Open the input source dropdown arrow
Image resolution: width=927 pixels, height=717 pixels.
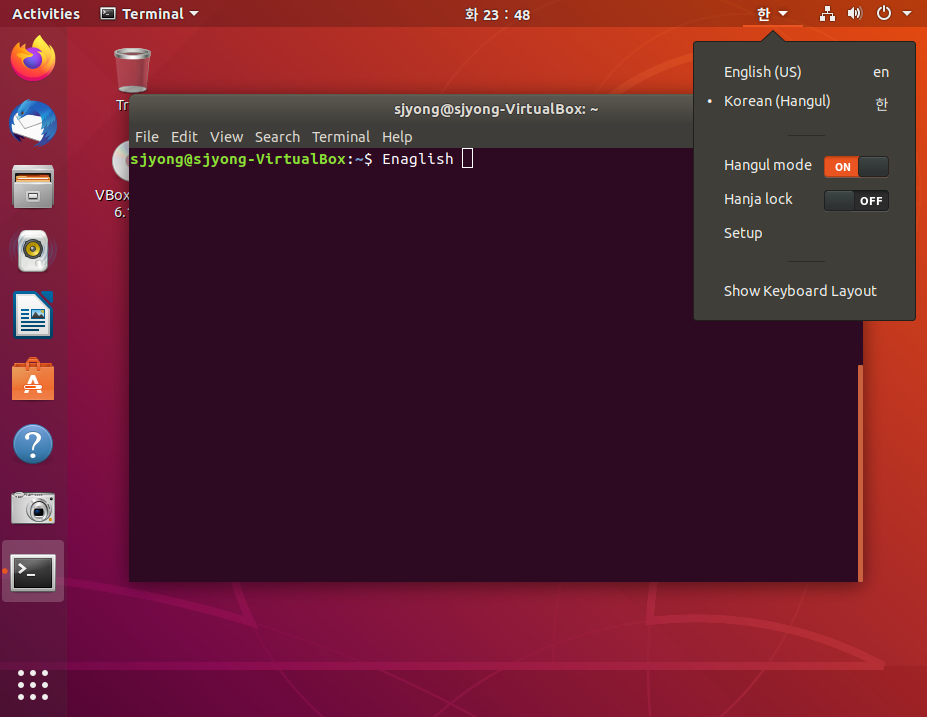(x=783, y=13)
